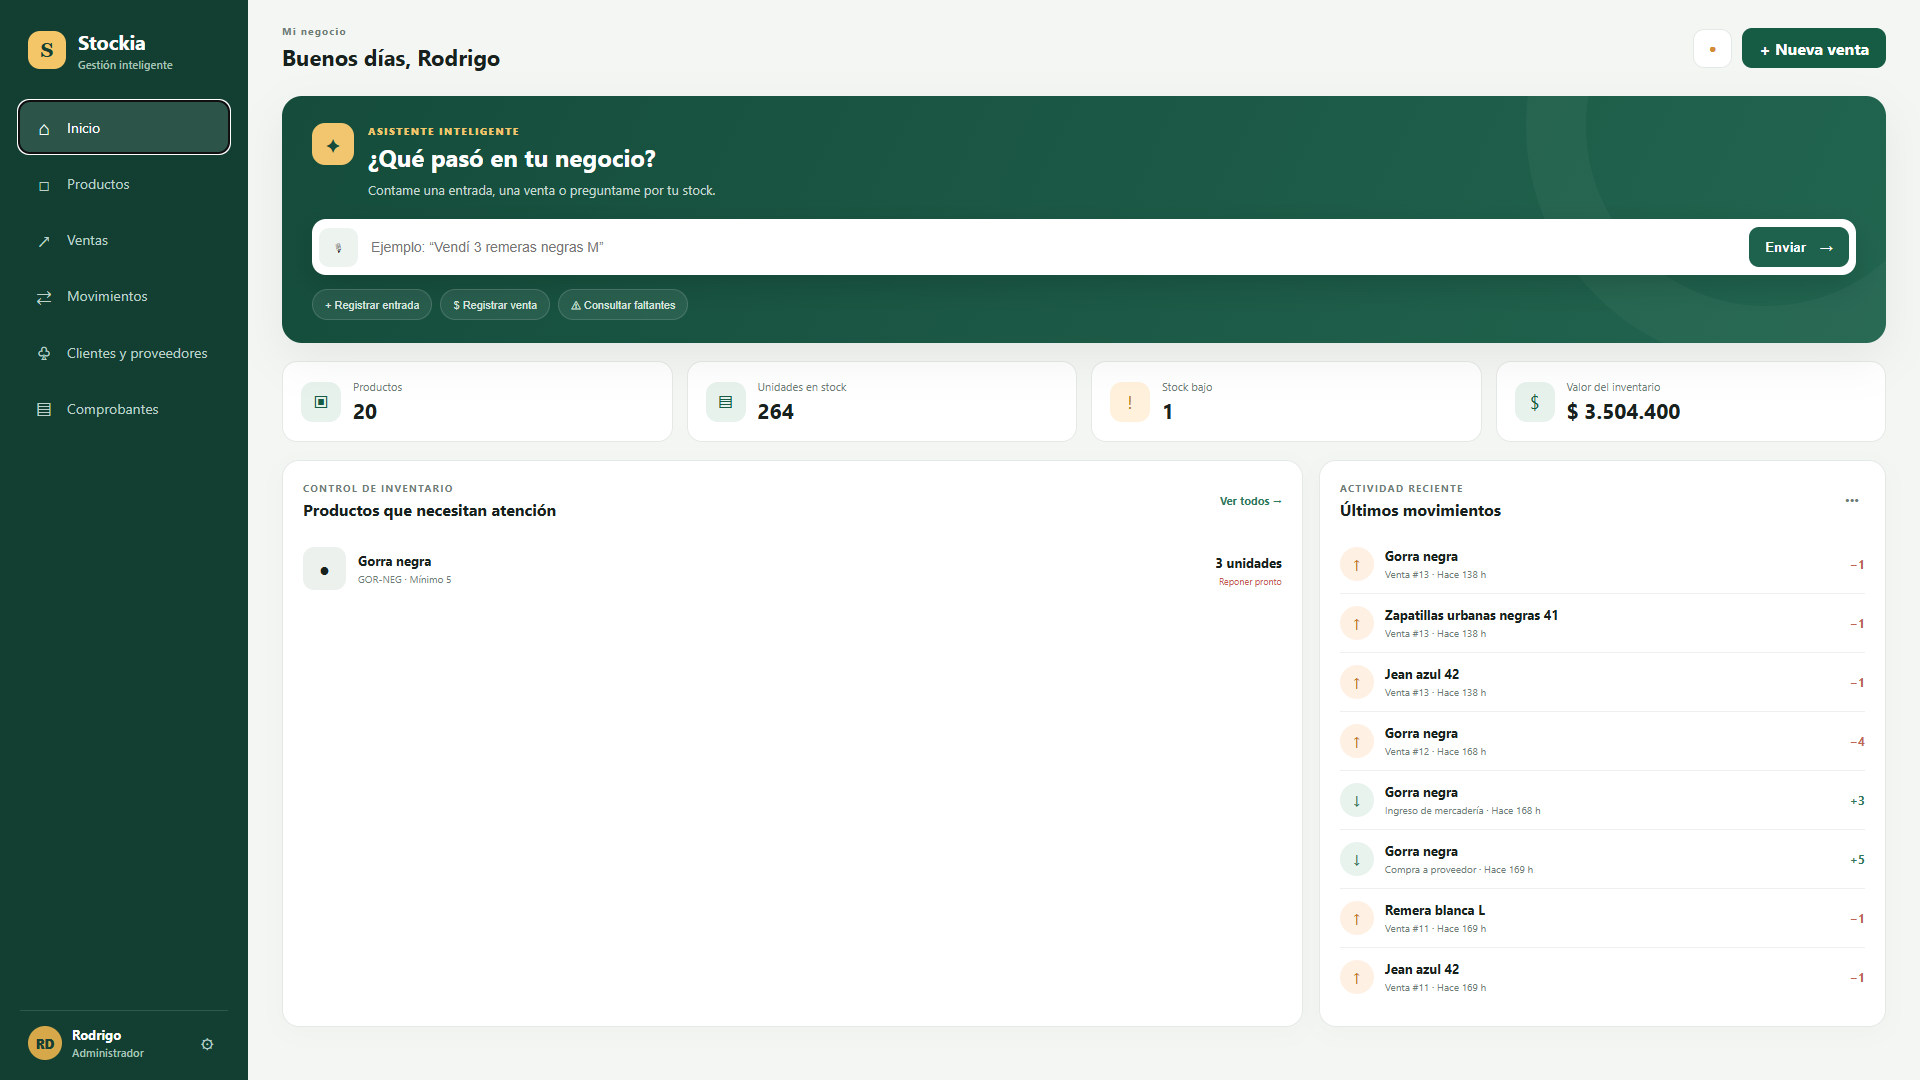The height and width of the screenshot is (1080, 1920).
Task: Click Consultar faltantes chip
Action: tap(623, 305)
